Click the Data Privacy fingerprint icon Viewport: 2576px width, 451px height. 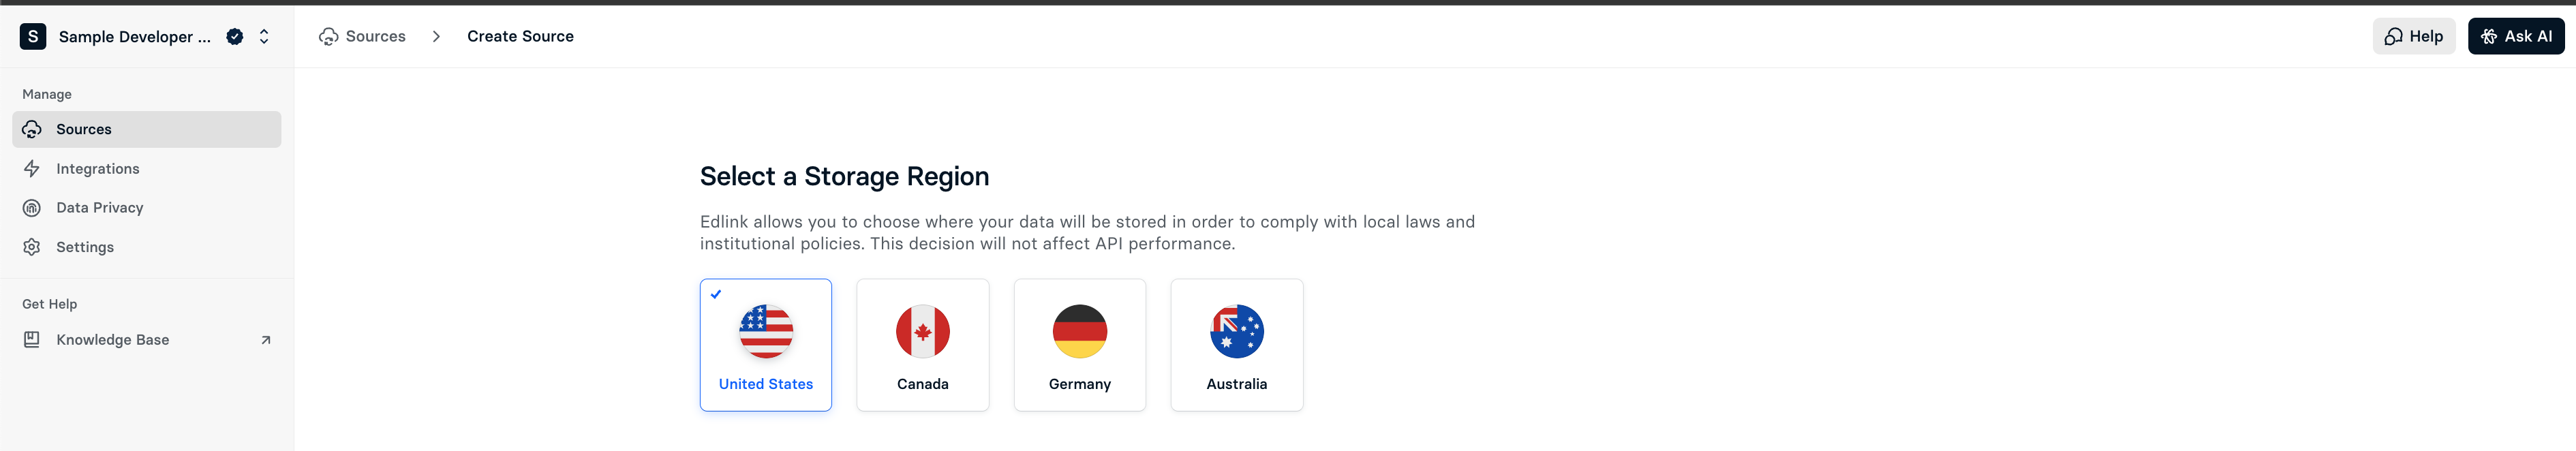point(32,208)
